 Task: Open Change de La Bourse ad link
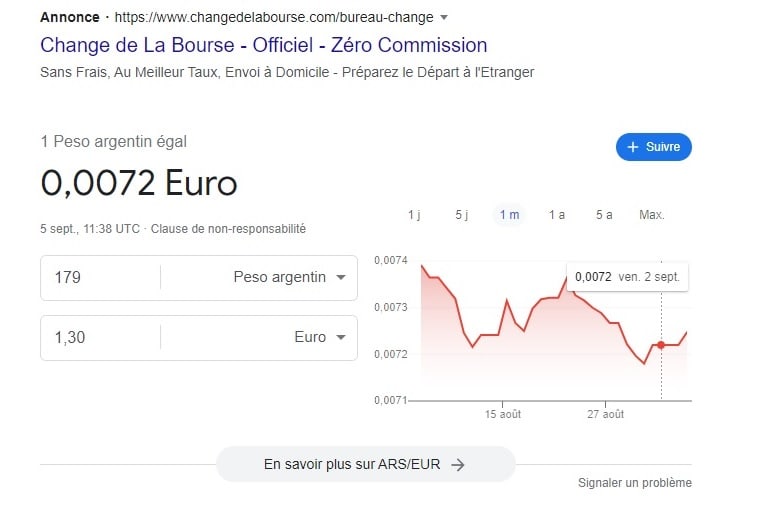click(263, 45)
